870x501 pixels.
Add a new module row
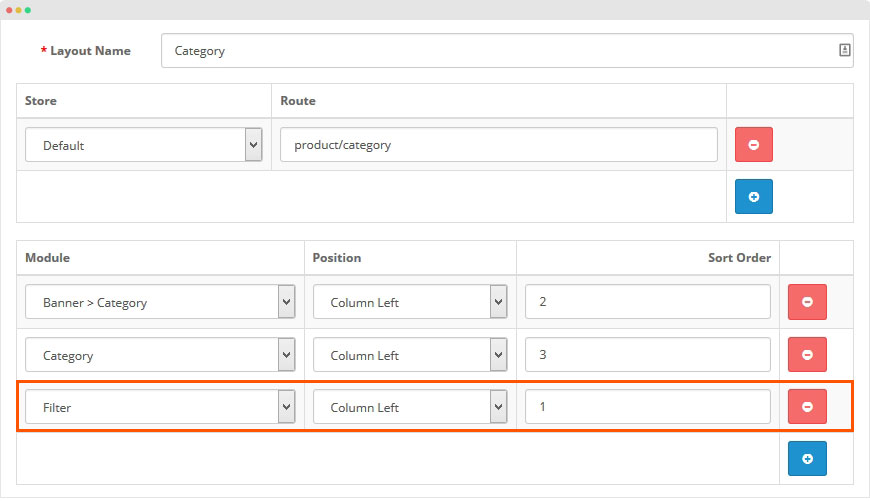coord(807,459)
